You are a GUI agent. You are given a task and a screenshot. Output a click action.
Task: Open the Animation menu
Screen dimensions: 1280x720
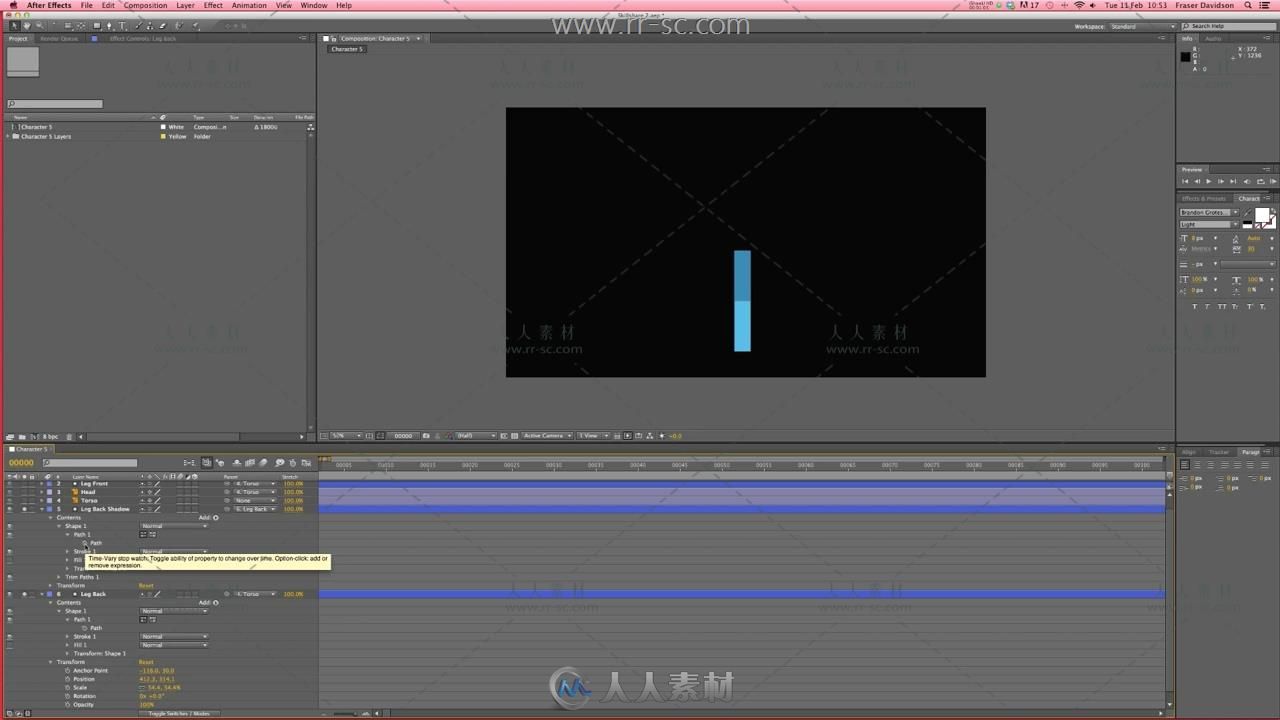click(x=249, y=5)
